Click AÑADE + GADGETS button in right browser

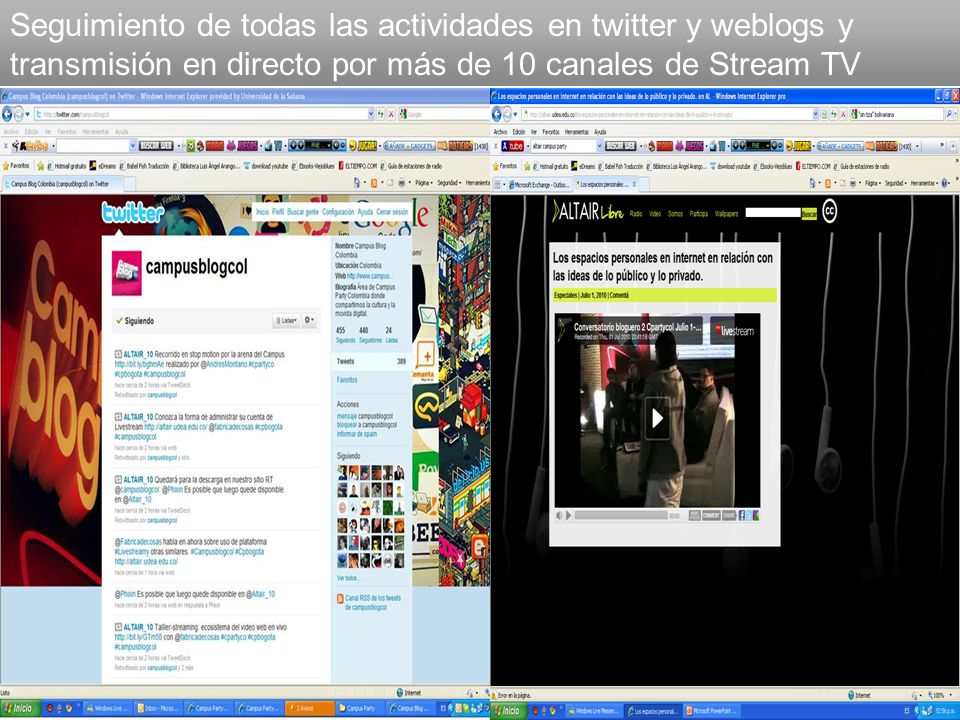point(840,146)
